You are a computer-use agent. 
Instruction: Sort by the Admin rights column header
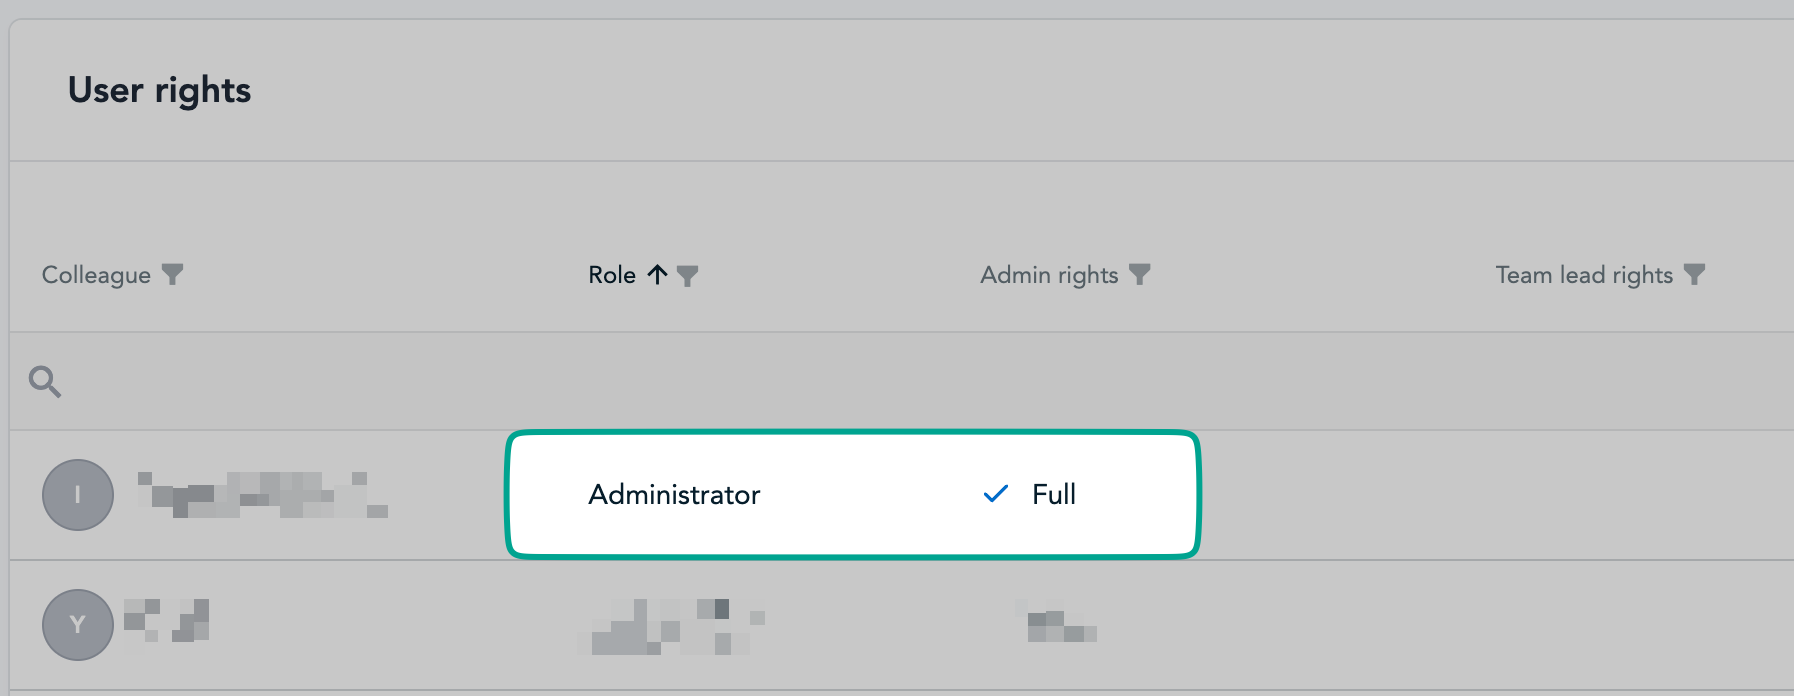pos(1049,275)
